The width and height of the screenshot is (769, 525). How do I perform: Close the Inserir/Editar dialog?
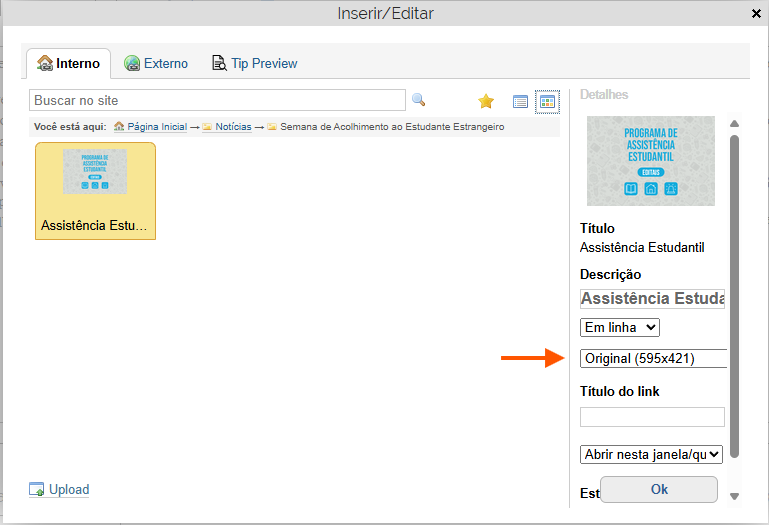pos(755,13)
